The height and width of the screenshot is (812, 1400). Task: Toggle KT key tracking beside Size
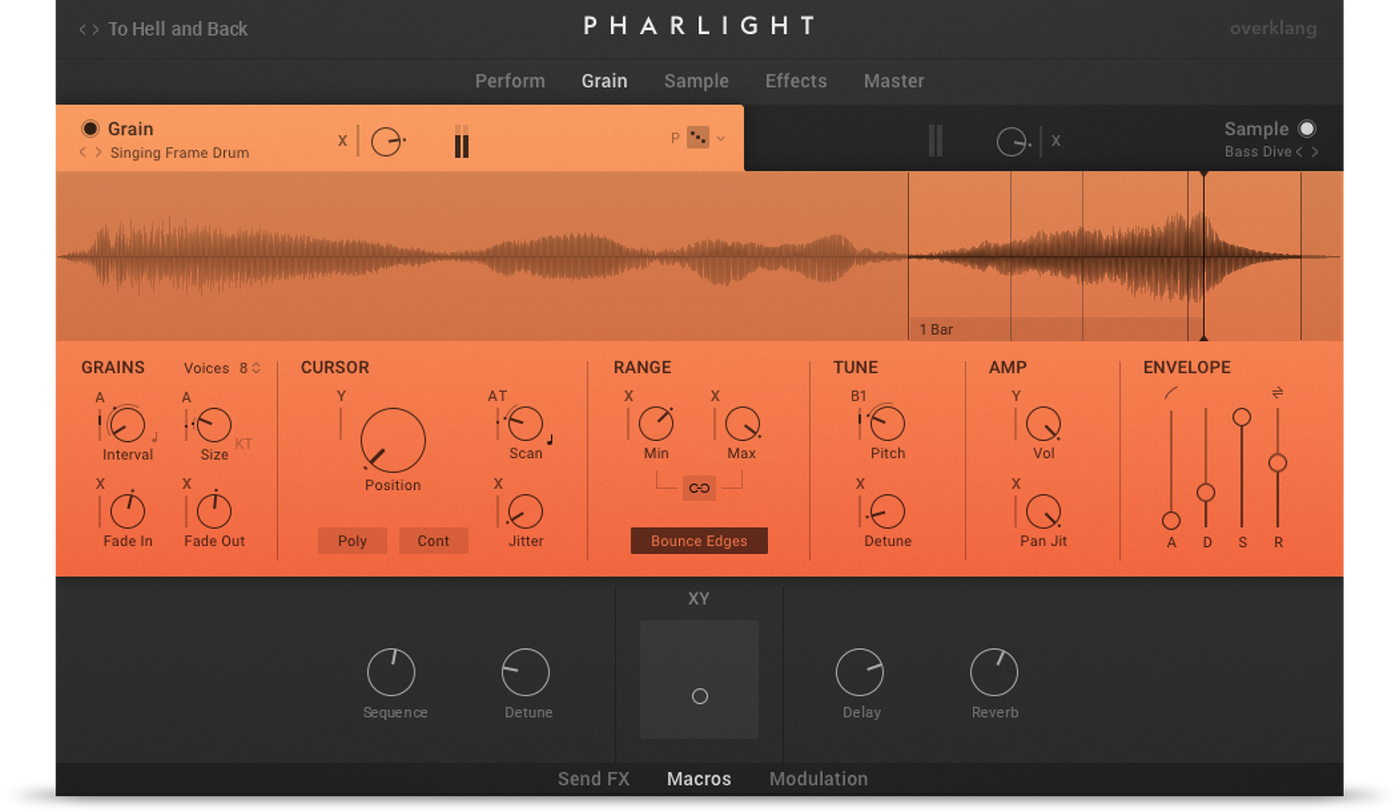pos(245,443)
